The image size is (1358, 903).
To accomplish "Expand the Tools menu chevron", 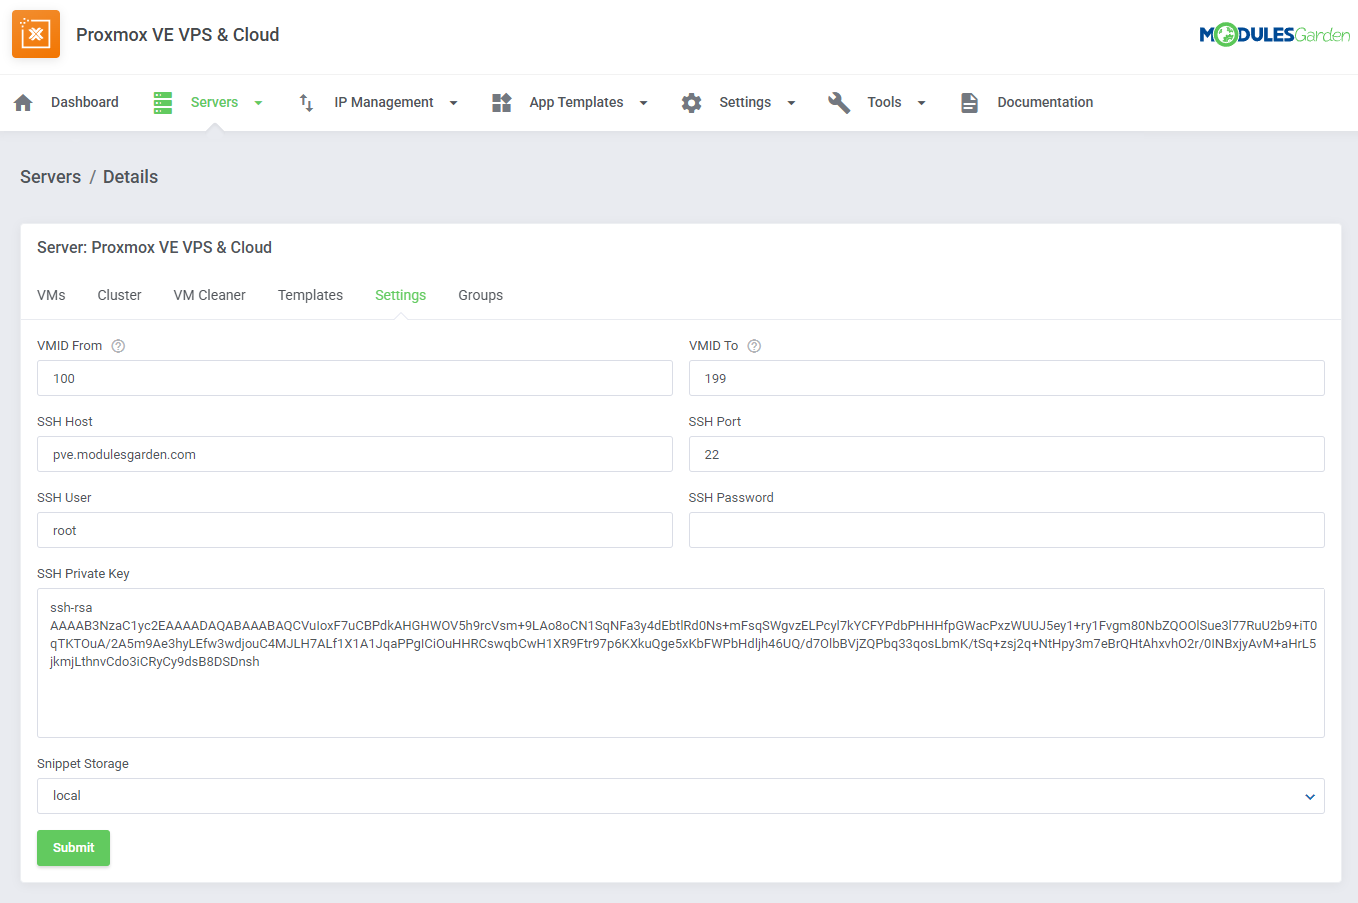I will coord(921,102).
